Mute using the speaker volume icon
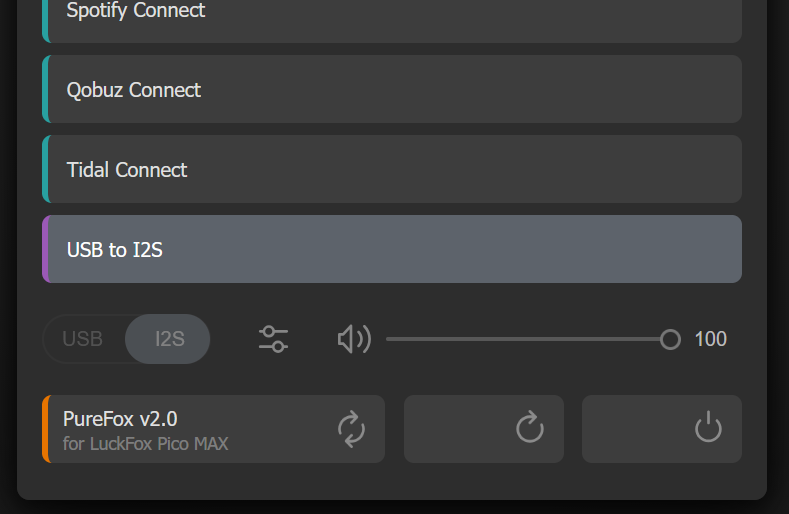The height and width of the screenshot is (514, 789). coord(354,339)
